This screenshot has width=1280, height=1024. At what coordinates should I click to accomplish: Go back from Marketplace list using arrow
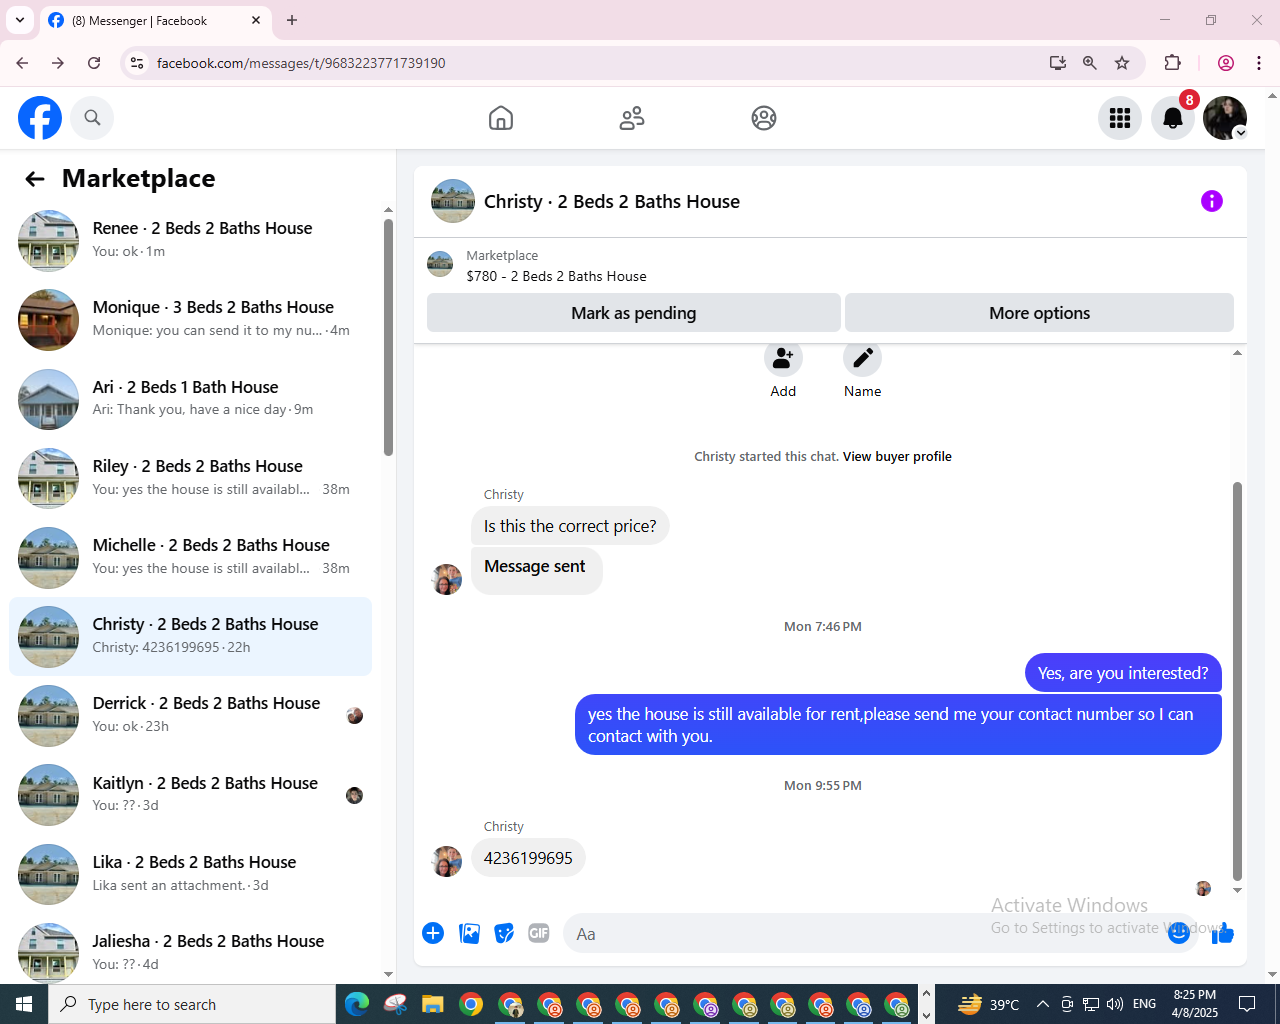click(x=35, y=179)
